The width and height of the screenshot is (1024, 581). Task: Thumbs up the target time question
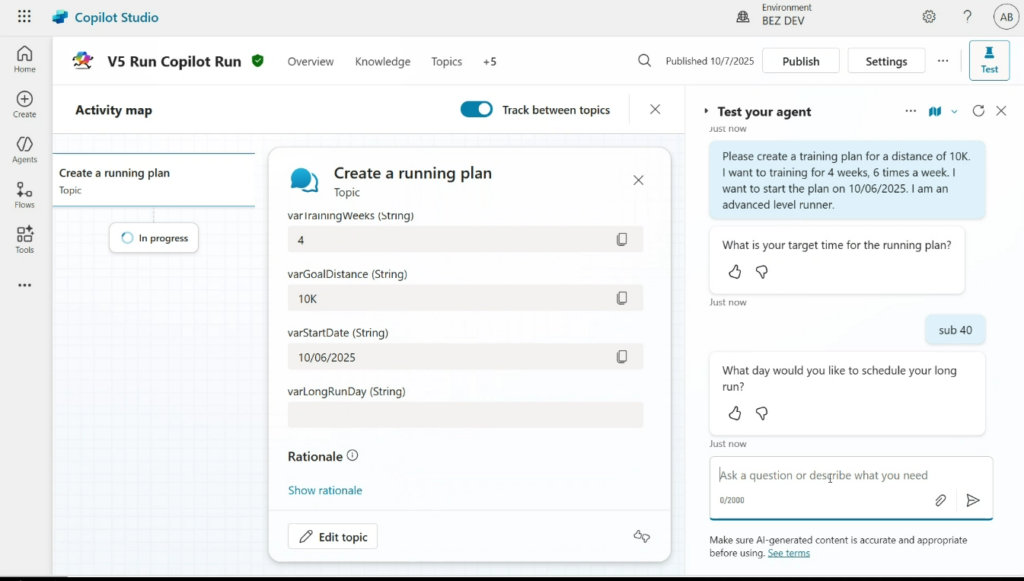point(735,272)
